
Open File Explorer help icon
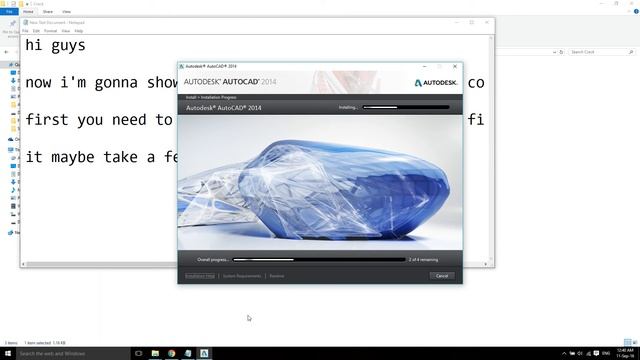(x=636, y=11)
